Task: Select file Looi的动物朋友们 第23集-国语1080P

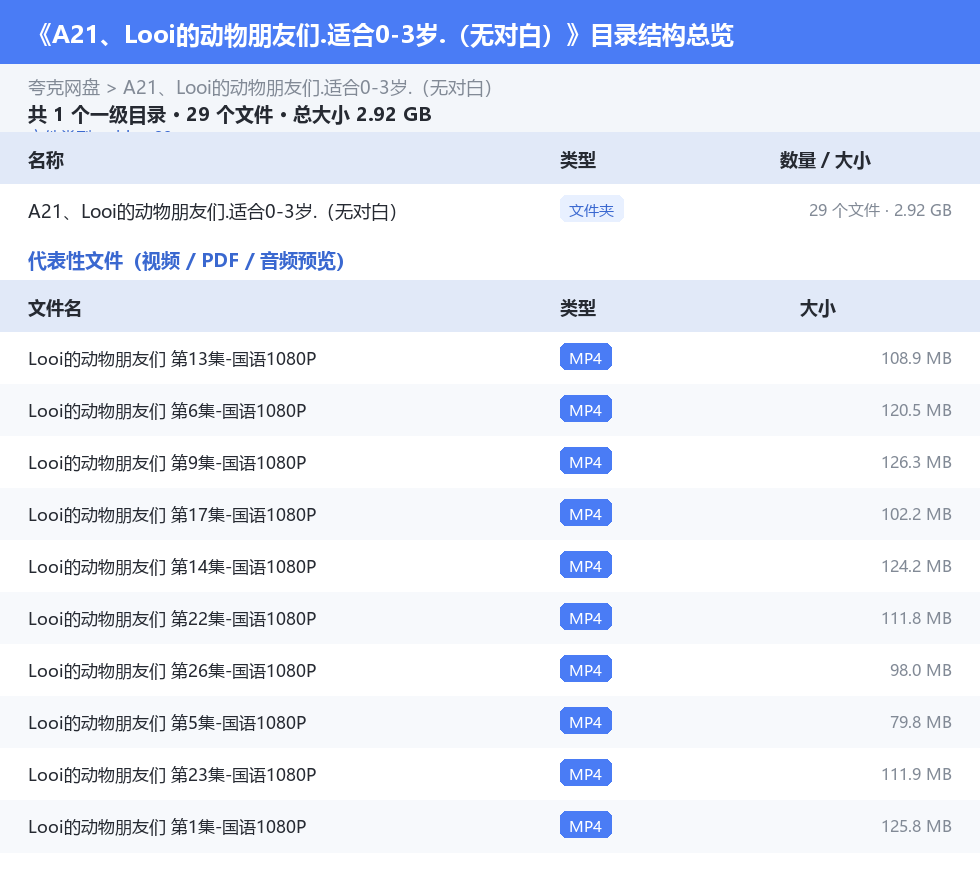Action: coord(172,774)
